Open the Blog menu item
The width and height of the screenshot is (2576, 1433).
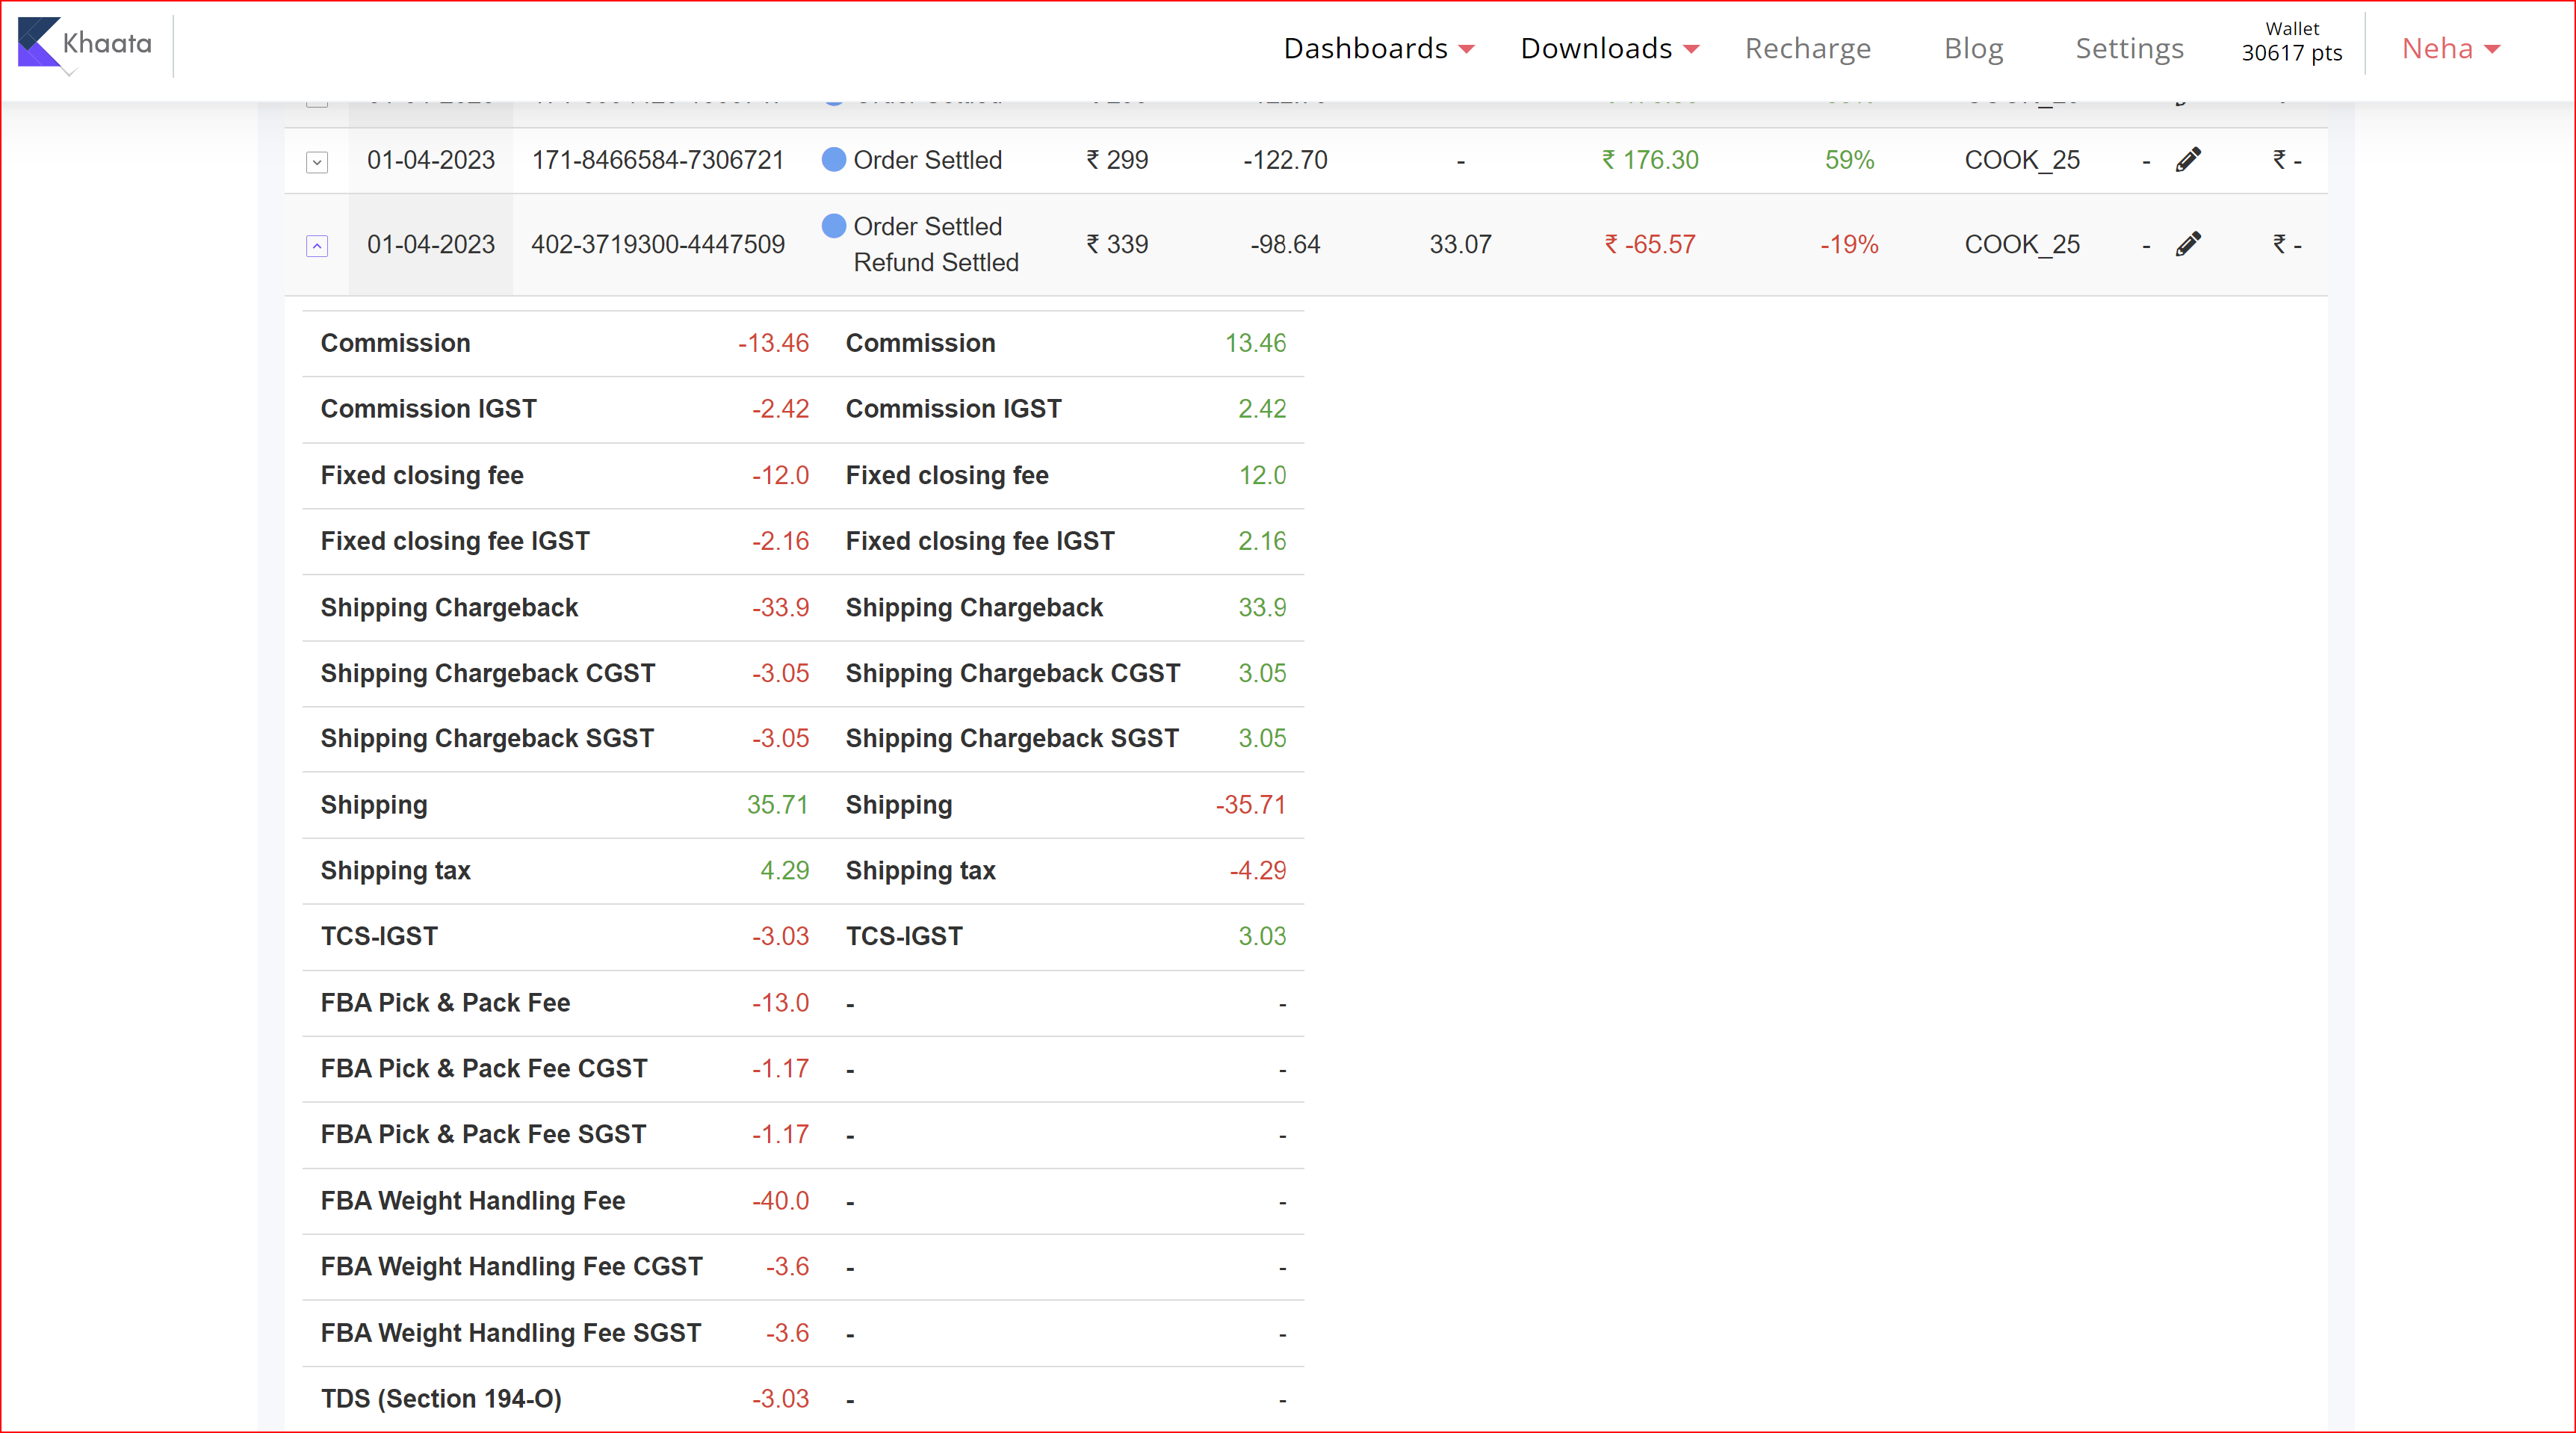pos(1973,48)
